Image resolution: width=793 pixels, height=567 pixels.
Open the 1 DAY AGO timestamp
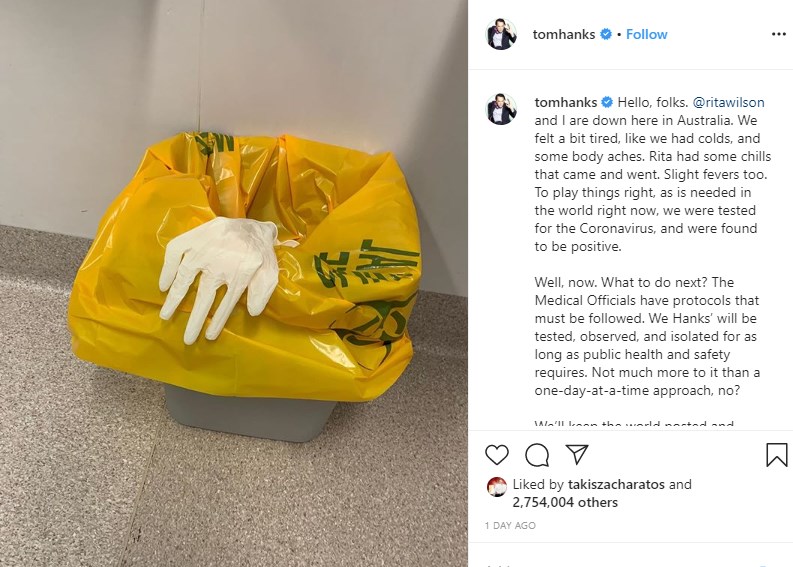coord(510,526)
